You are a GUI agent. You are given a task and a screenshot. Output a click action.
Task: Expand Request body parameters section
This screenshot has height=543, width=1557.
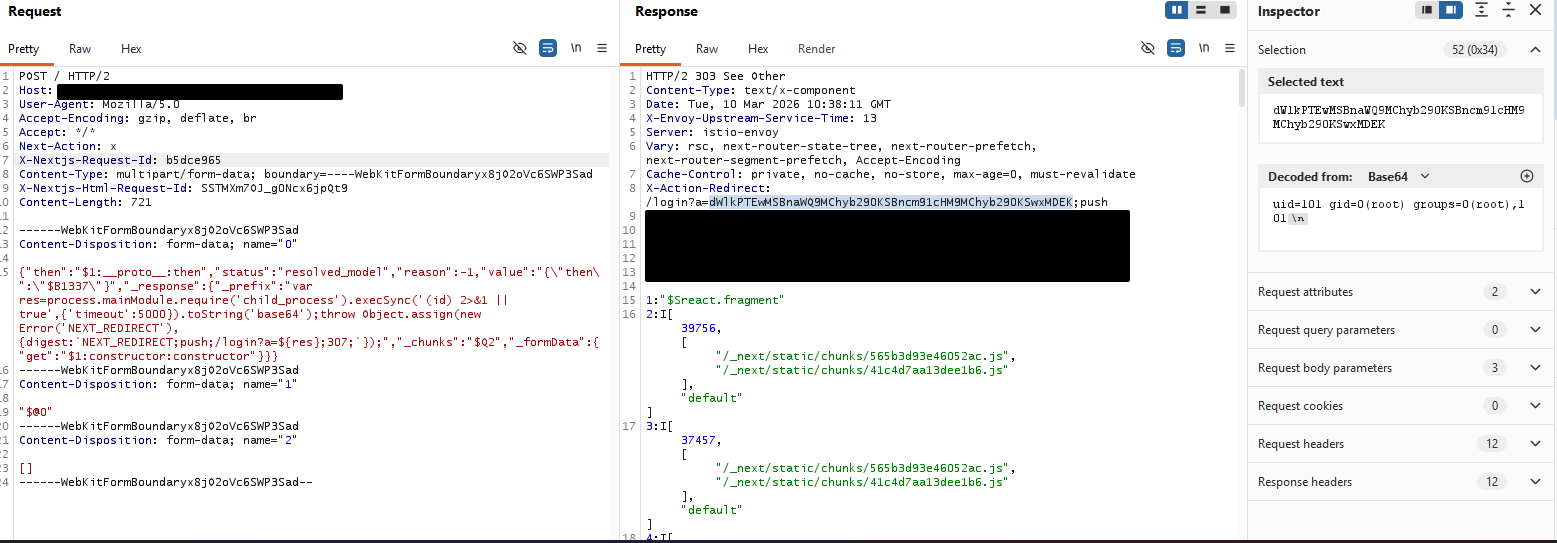1400,368
